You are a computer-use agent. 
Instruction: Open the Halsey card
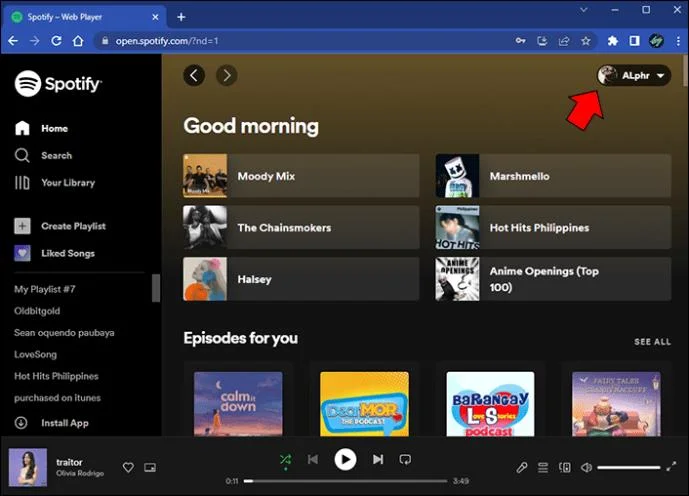point(301,279)
